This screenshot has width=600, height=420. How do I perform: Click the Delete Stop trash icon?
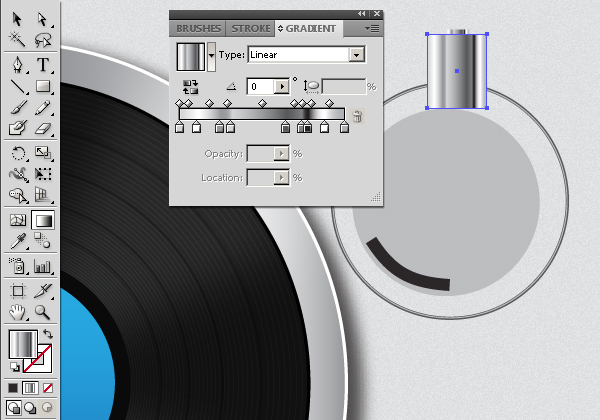click(x=357, y=116)
